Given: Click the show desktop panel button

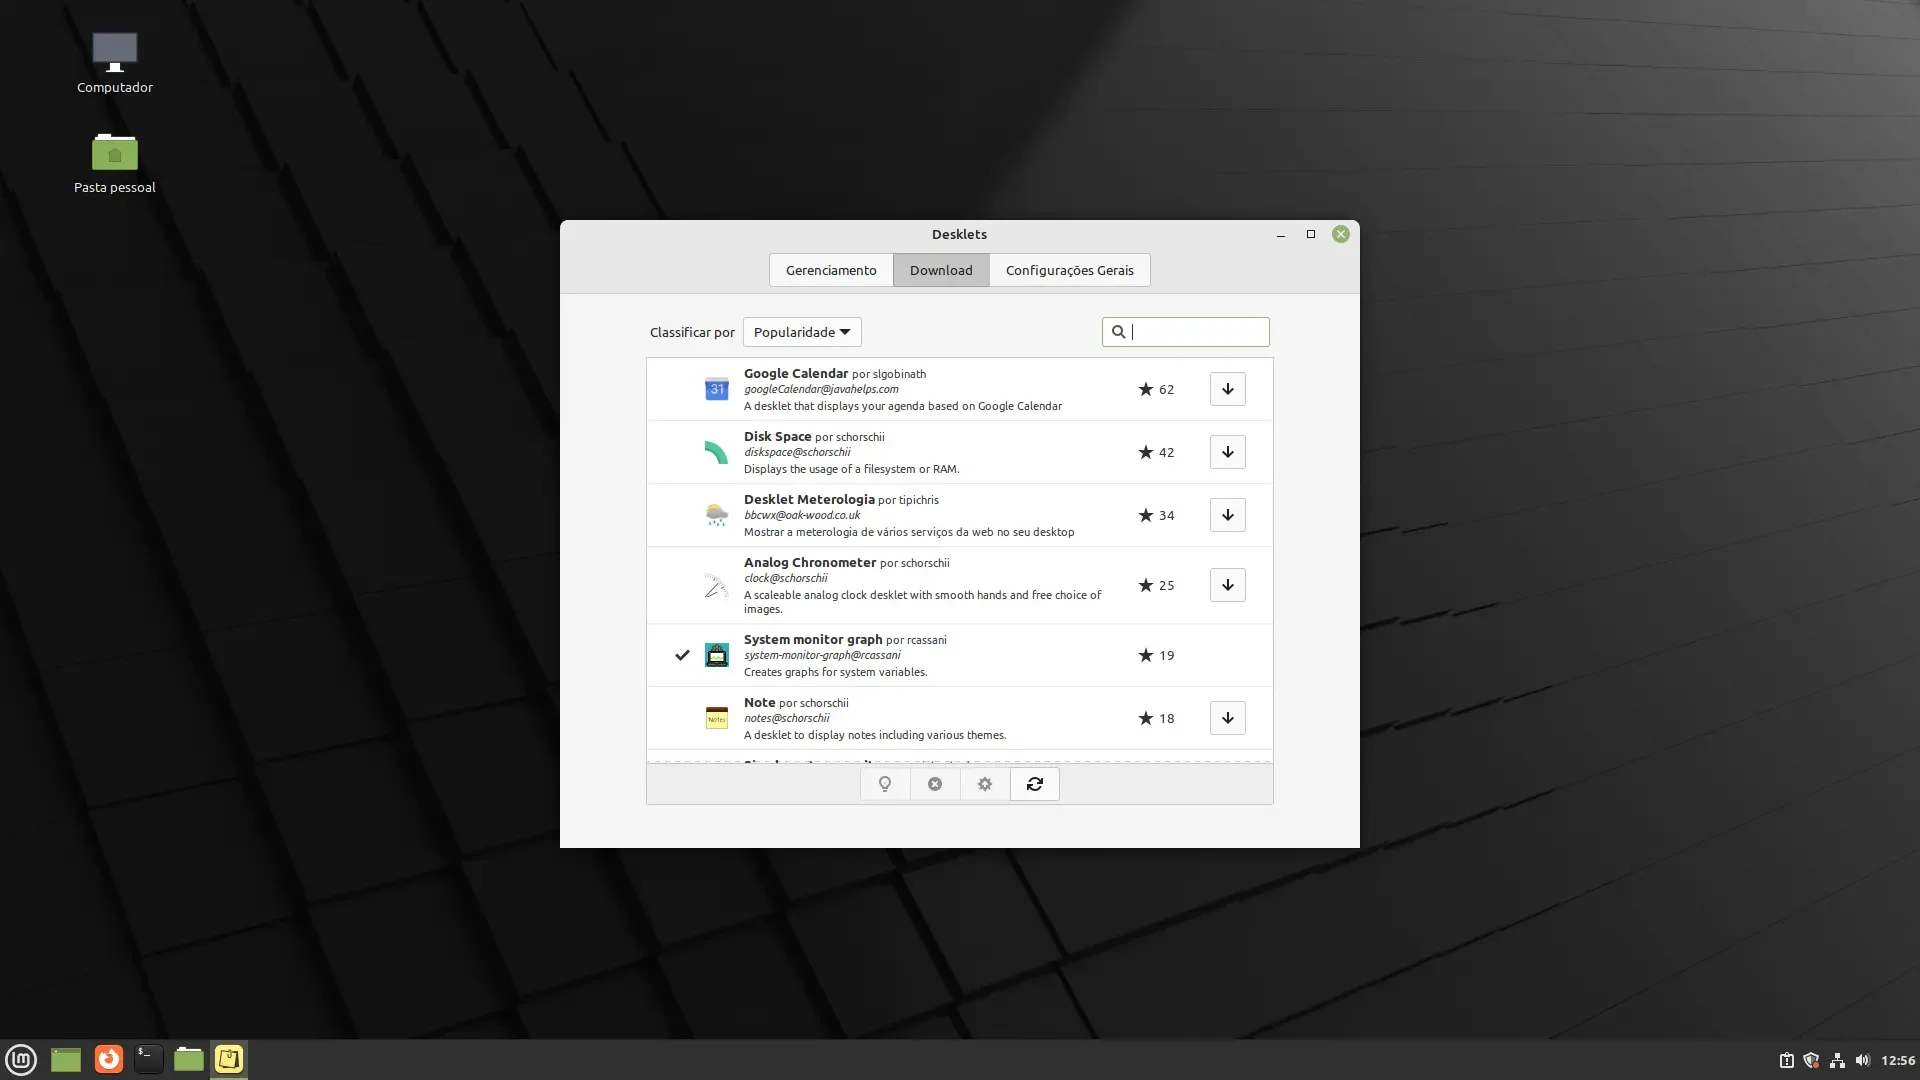Looking at the screenshot, I should point(66,1059).
